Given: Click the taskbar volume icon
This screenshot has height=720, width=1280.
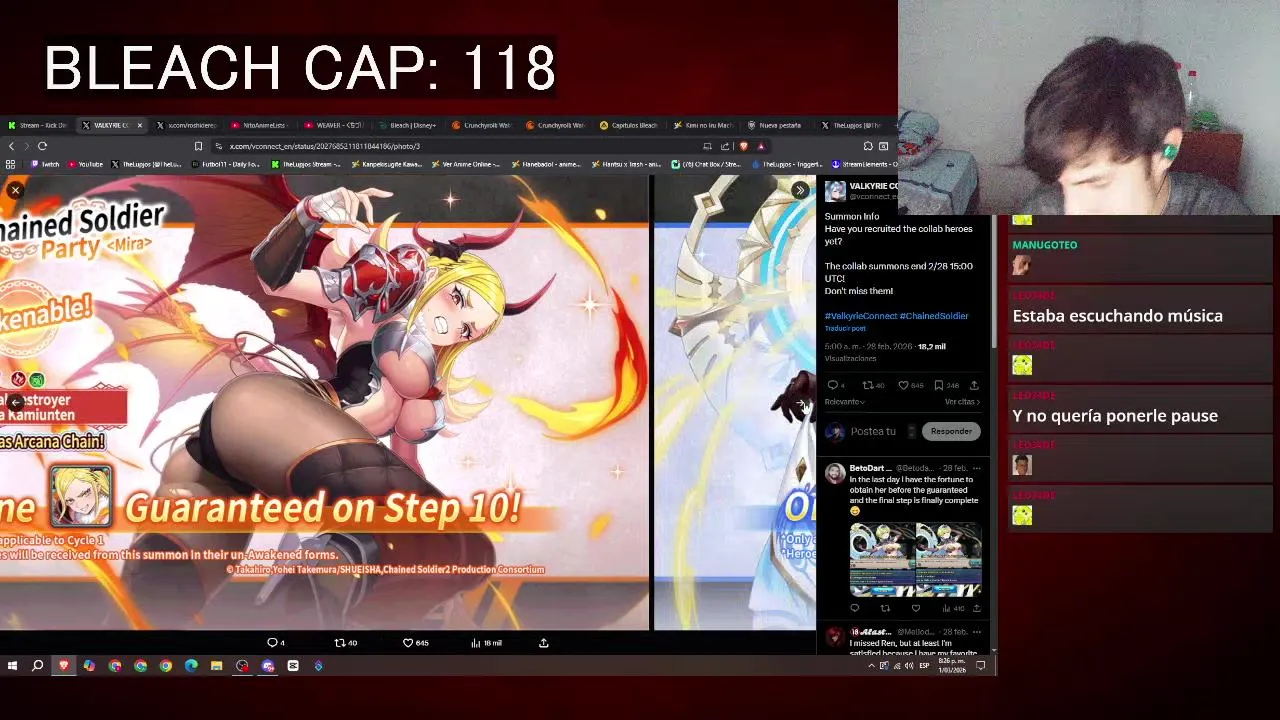Looking at the screenshot, I should click(908, 666).
